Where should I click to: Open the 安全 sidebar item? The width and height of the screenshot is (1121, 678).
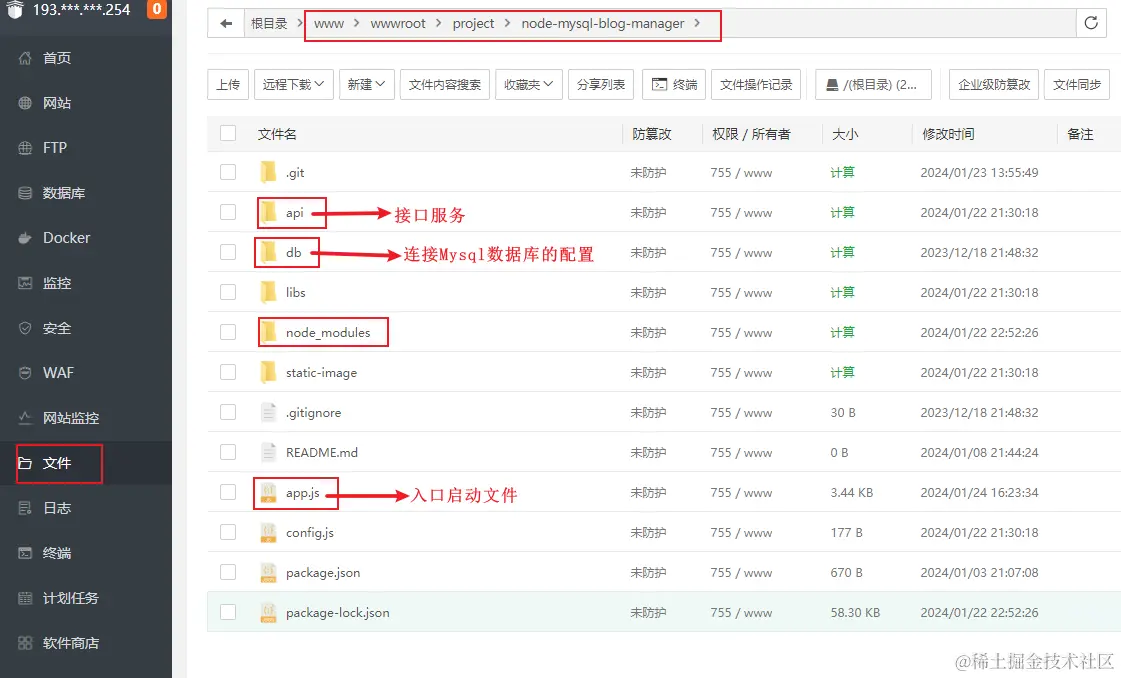tap(86, 328)
